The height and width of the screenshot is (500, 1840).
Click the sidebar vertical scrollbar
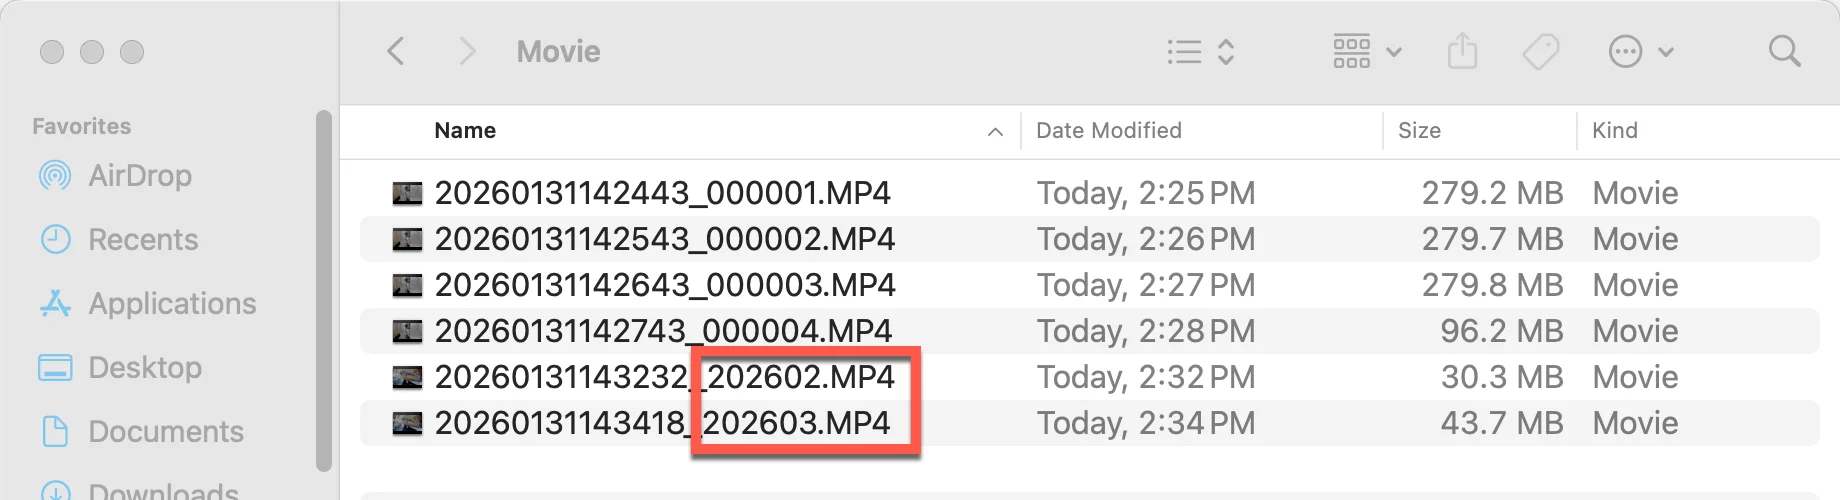323,290
